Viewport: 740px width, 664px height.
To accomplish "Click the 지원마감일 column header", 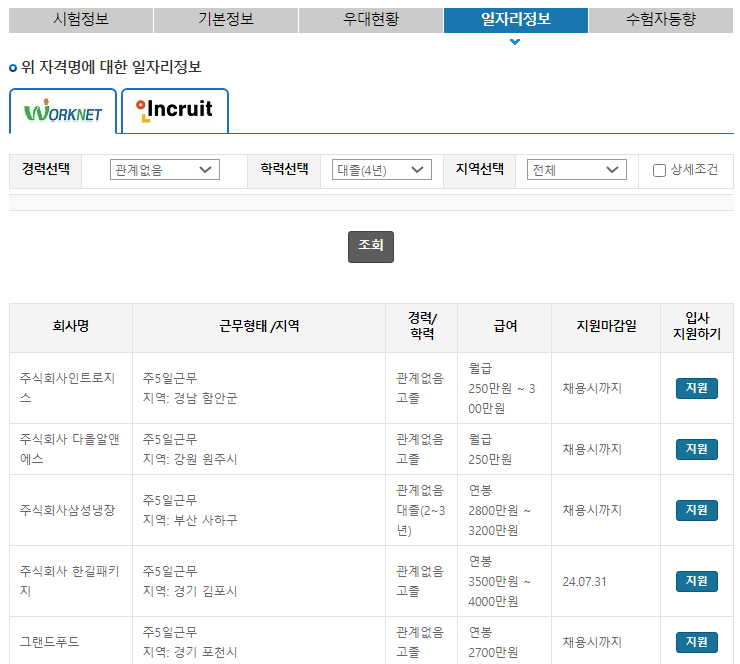I will pos(606,326).
